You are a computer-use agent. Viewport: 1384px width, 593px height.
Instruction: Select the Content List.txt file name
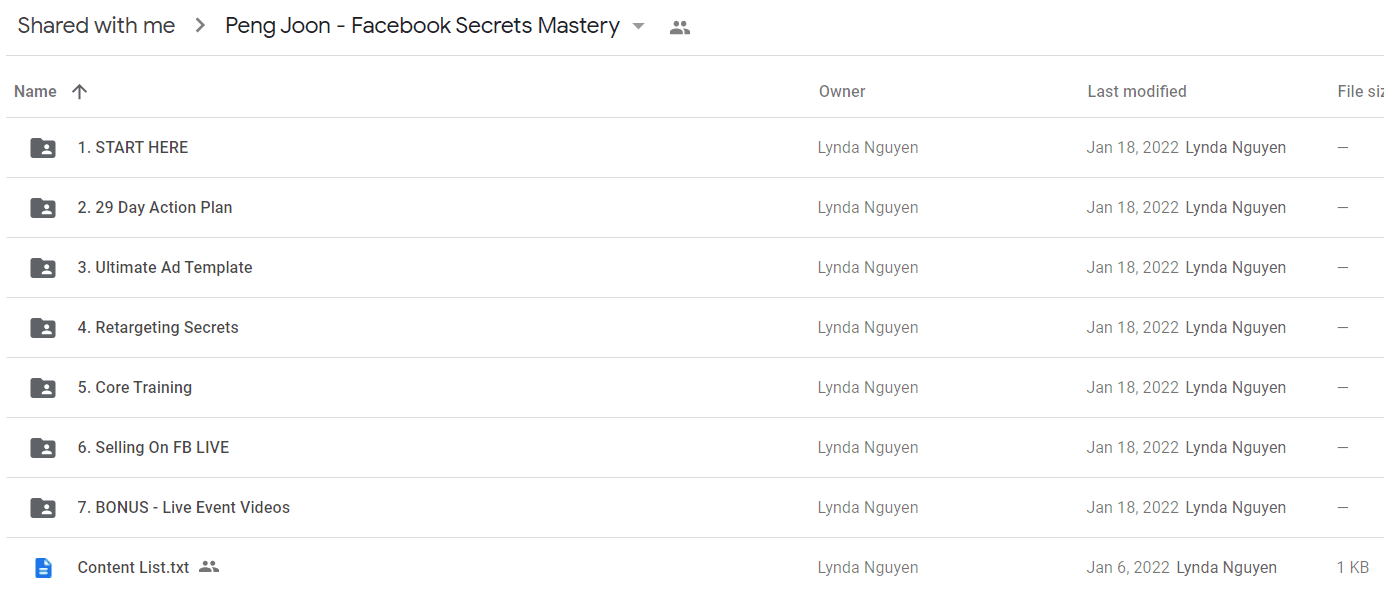coord(133,567)
